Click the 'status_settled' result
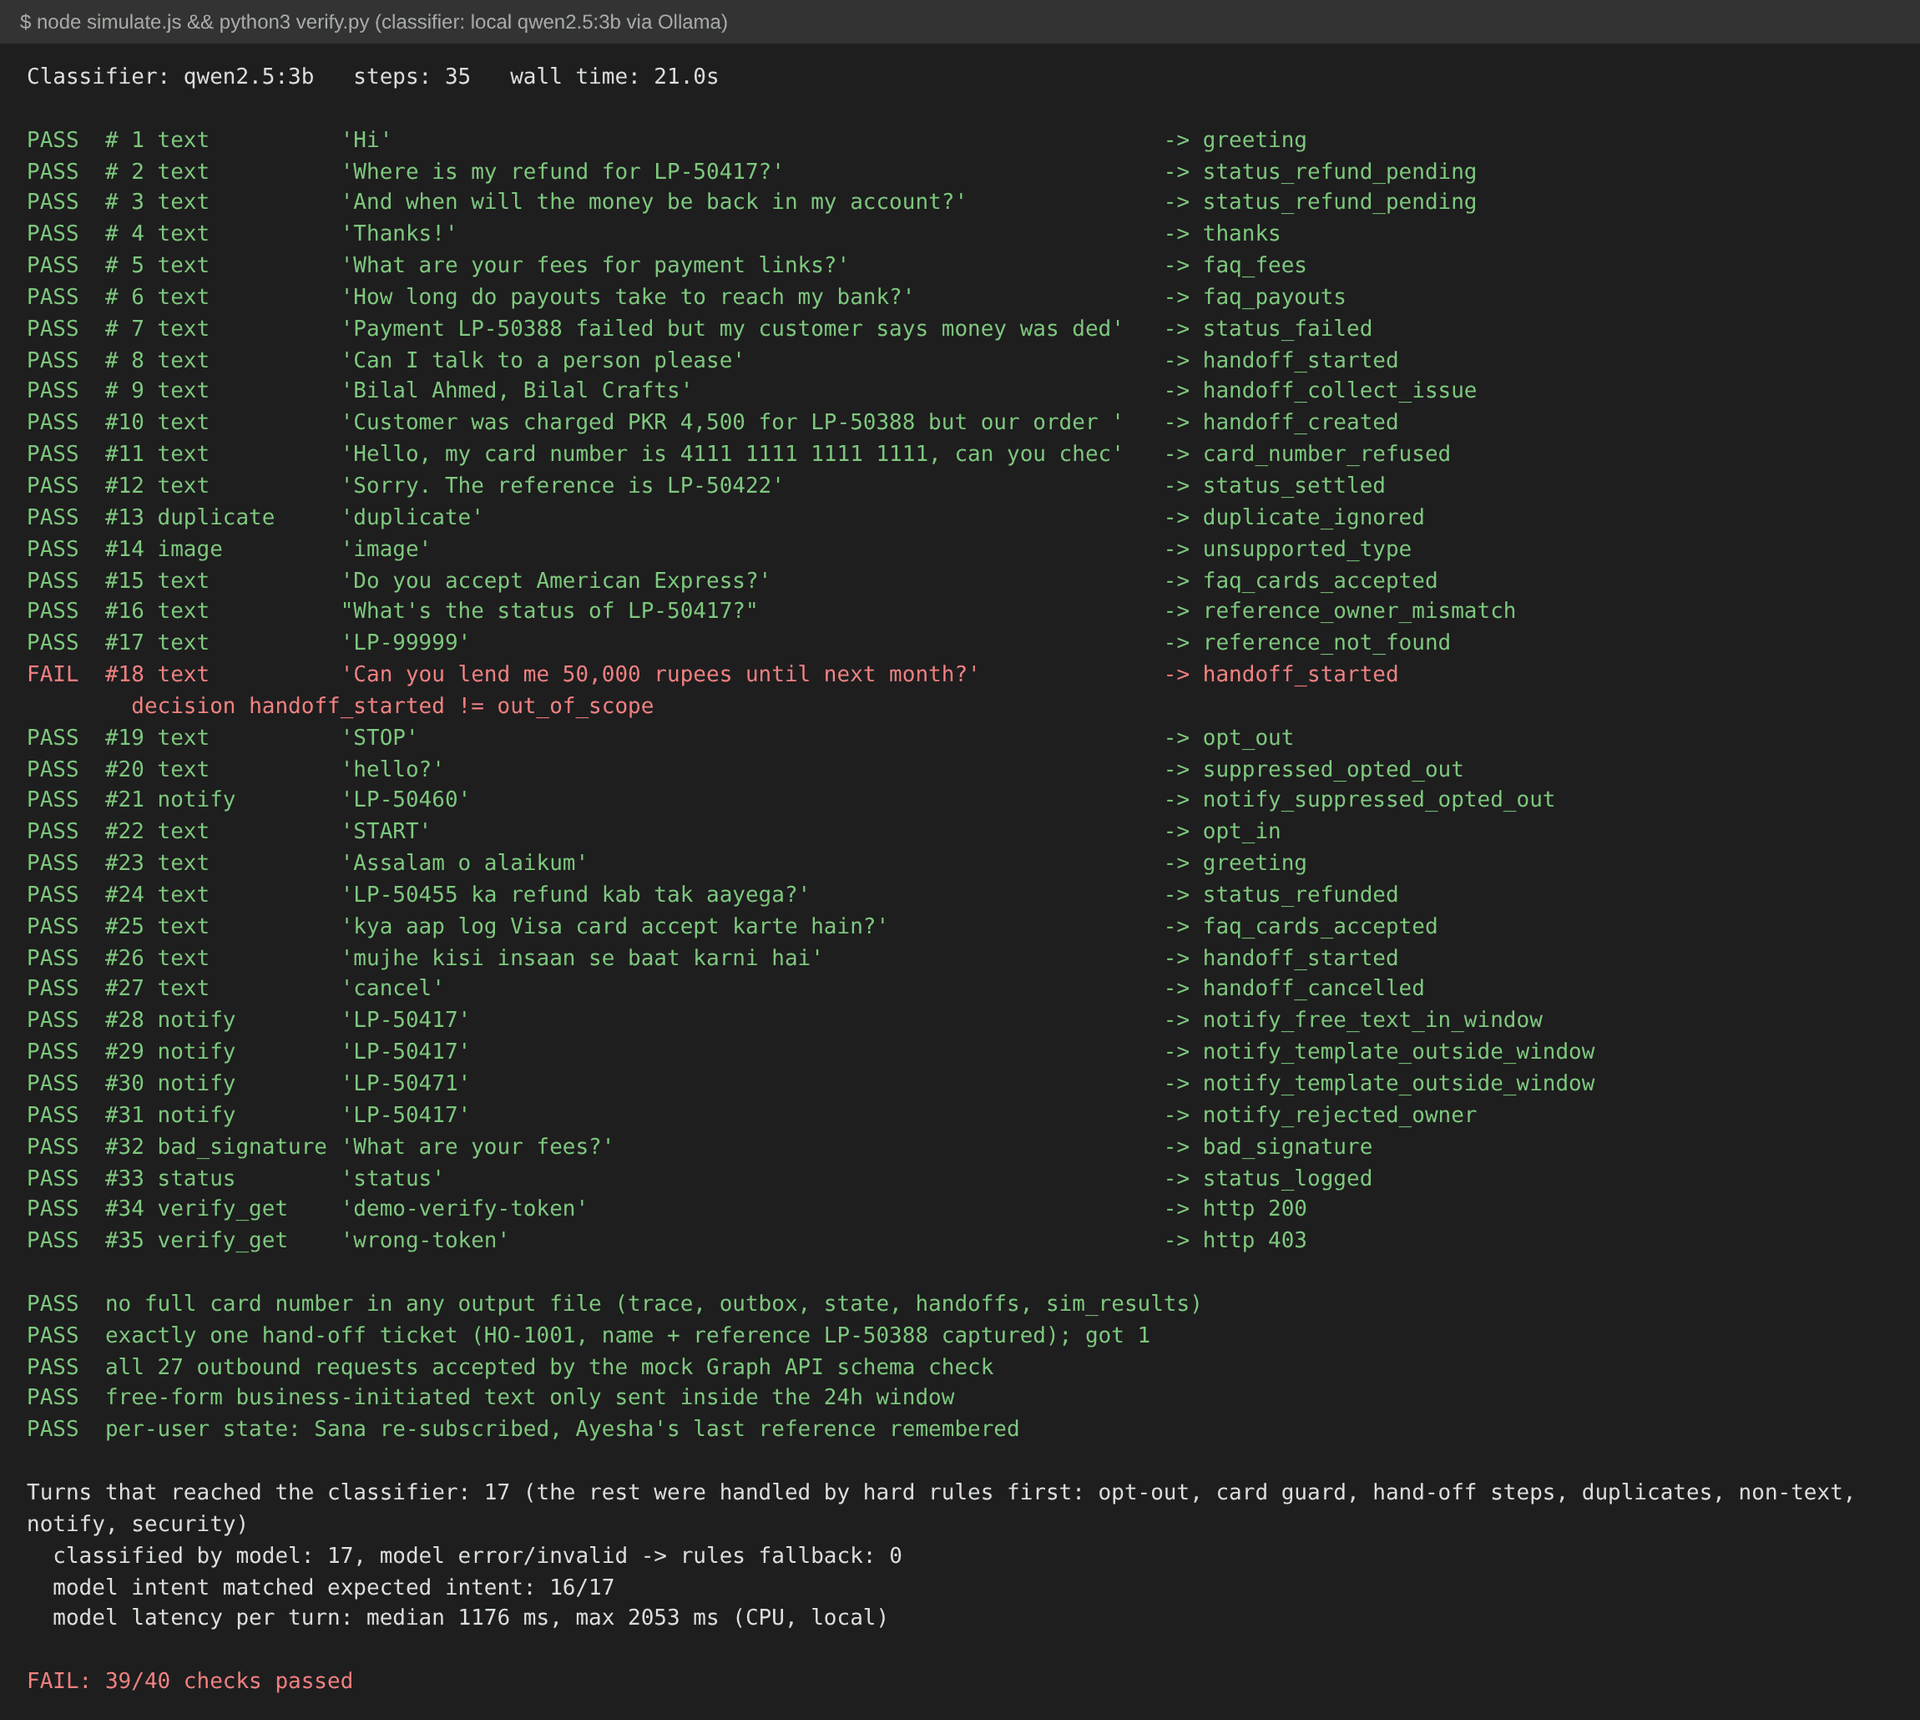Viewport: 1920px width, 1720px height. pos(1294,485)
